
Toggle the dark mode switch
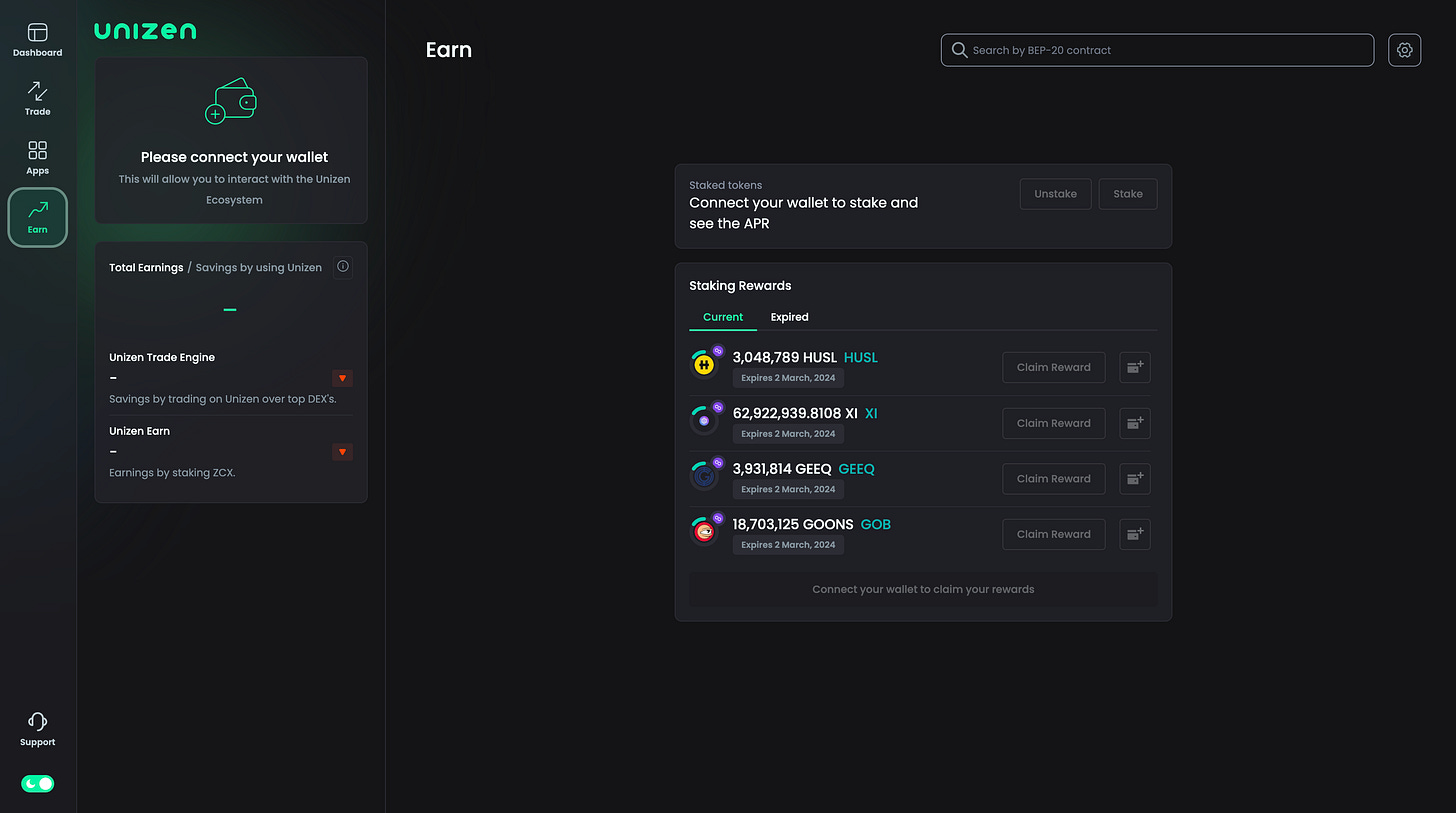point(37,784)
